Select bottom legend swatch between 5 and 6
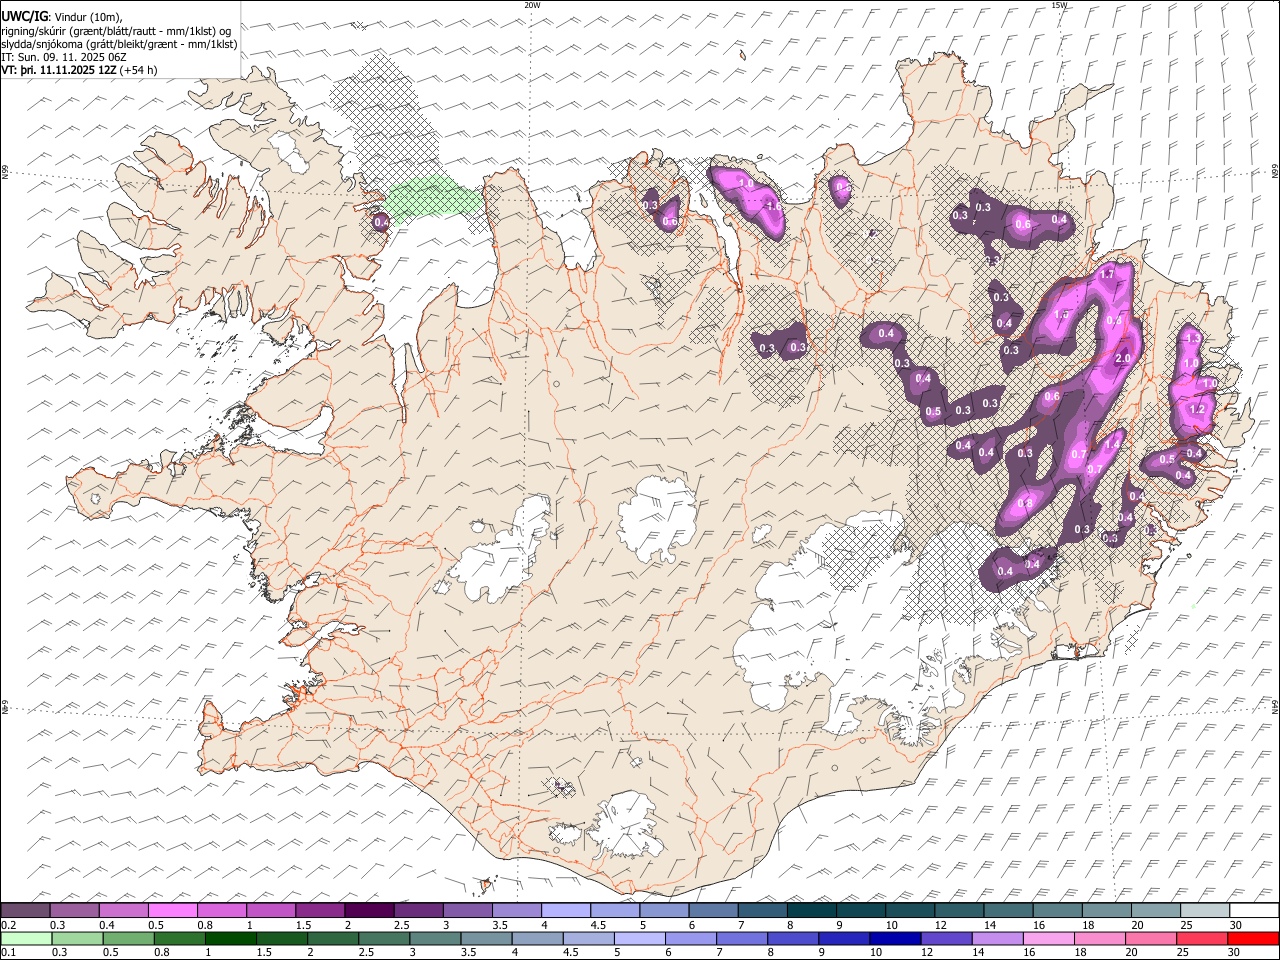 click(x=639, y=938)
